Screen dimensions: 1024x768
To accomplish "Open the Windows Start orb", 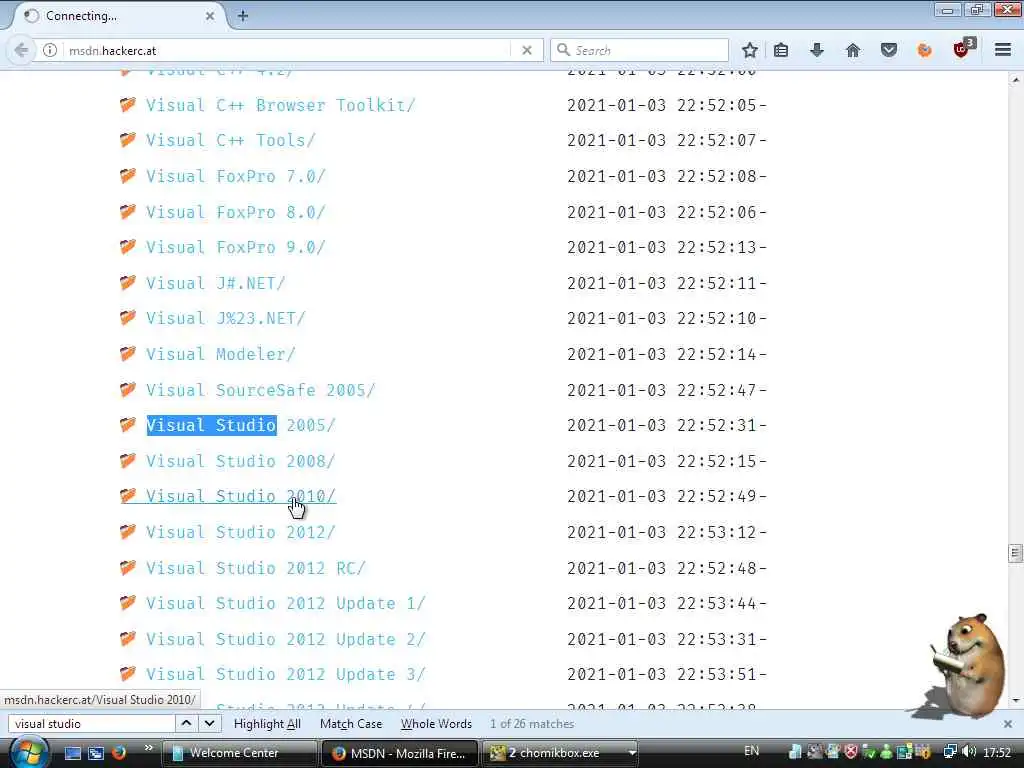I will click(x=29, y=753).
